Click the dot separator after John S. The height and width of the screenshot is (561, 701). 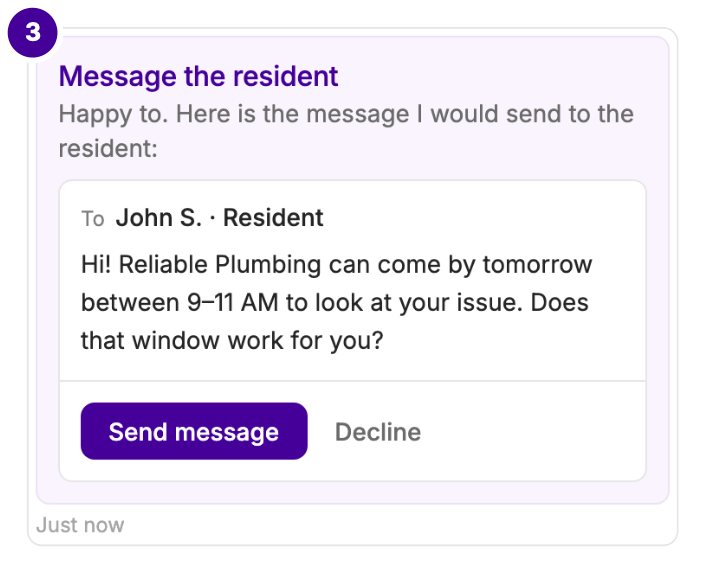click(212, 218)
